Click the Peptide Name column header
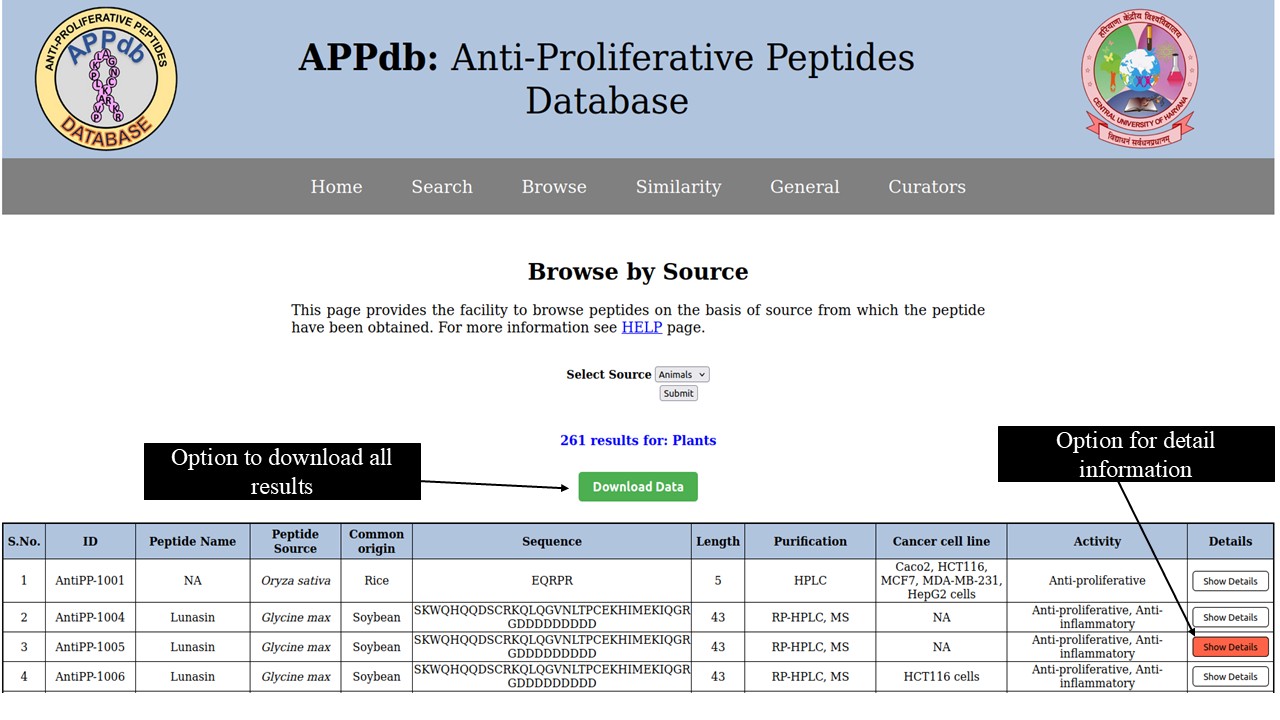The width and height of the screenshot is (1280, 720). point(193,541)
